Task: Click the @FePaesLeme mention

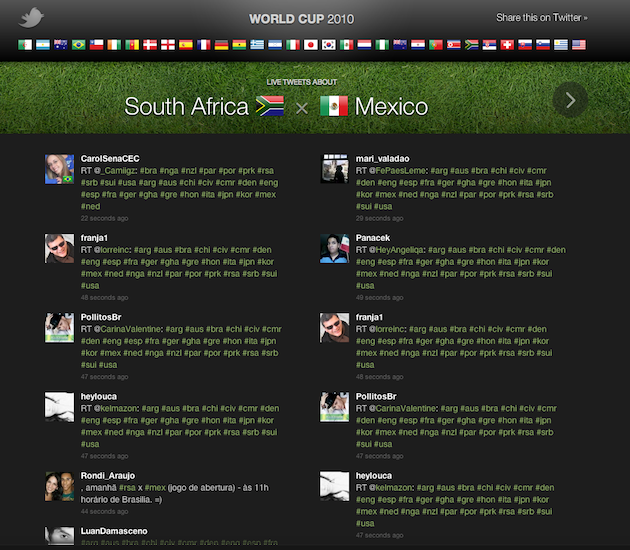Action: coord(398,171)
